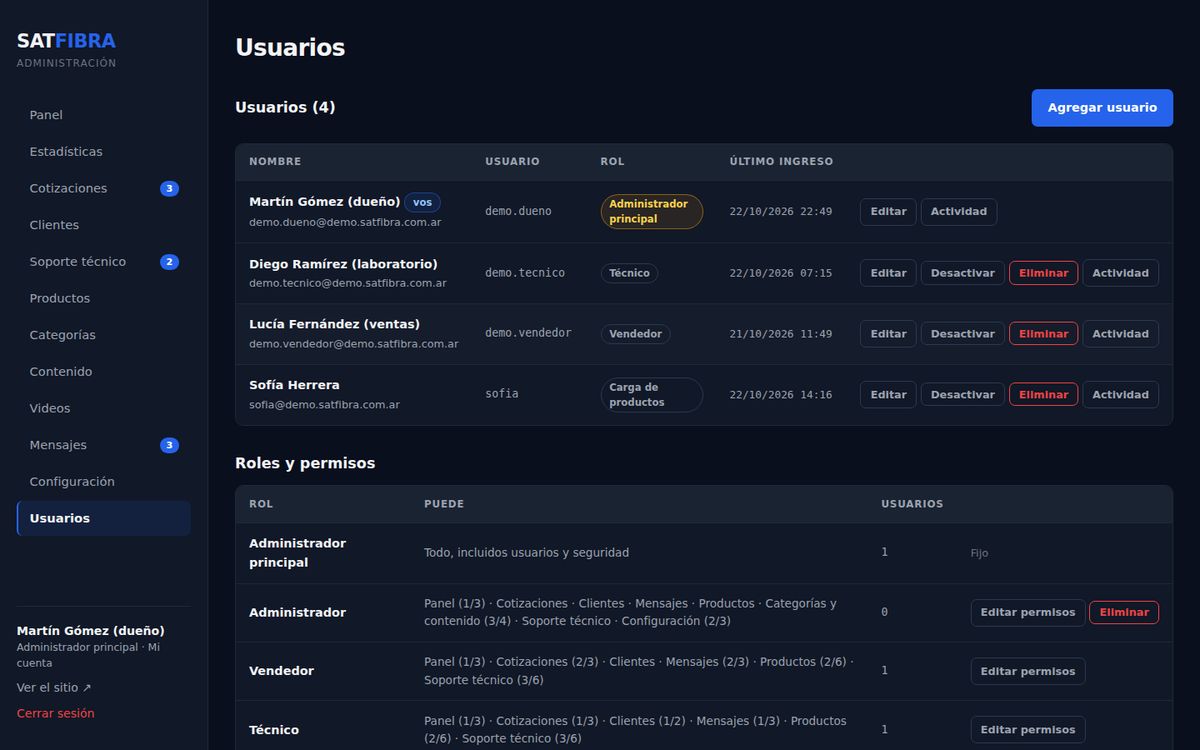This screenshot has height=750, width=1200.
Task: Delete the Administrador role
Action: point(1124,612)
